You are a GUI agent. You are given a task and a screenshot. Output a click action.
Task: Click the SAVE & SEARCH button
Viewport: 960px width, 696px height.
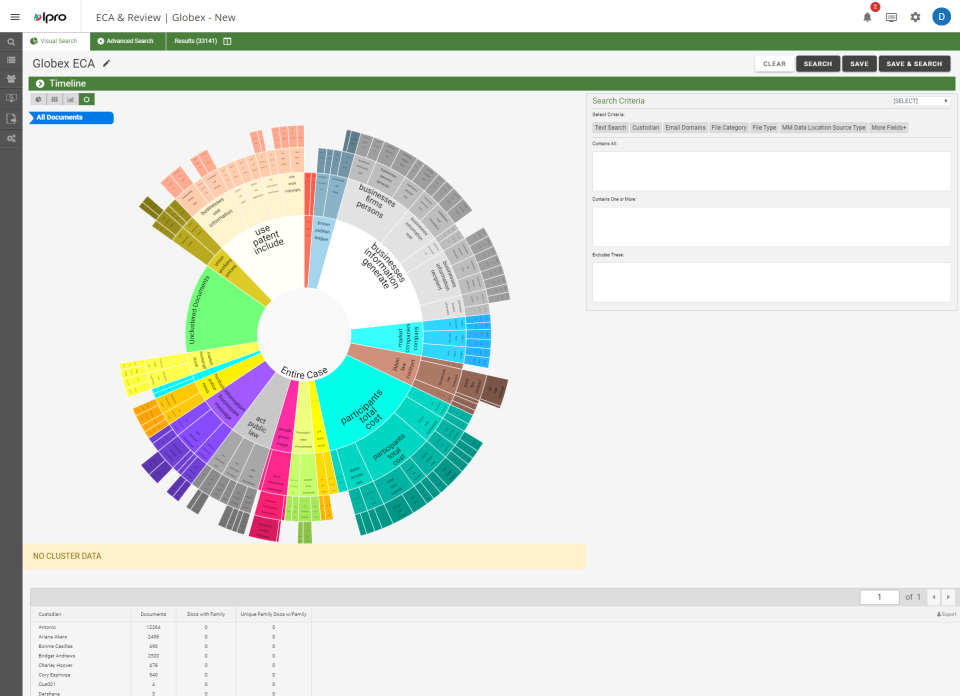[914, 63]
